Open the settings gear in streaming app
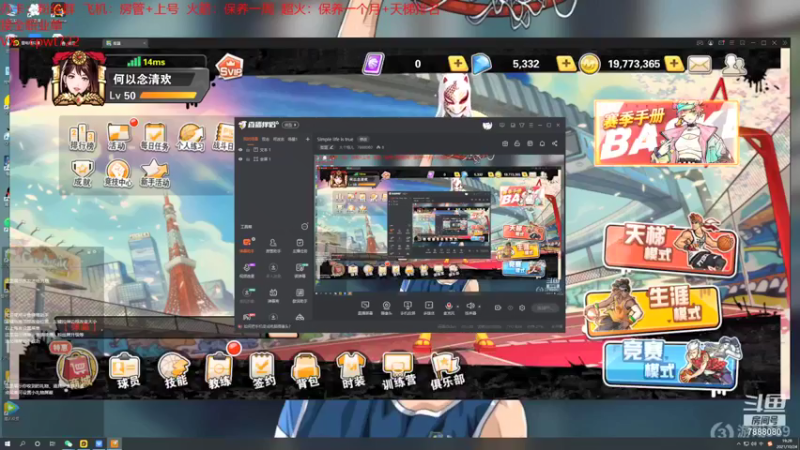This screenshot has height=450, width=800. pyautogui.click(x=522, y=308)
